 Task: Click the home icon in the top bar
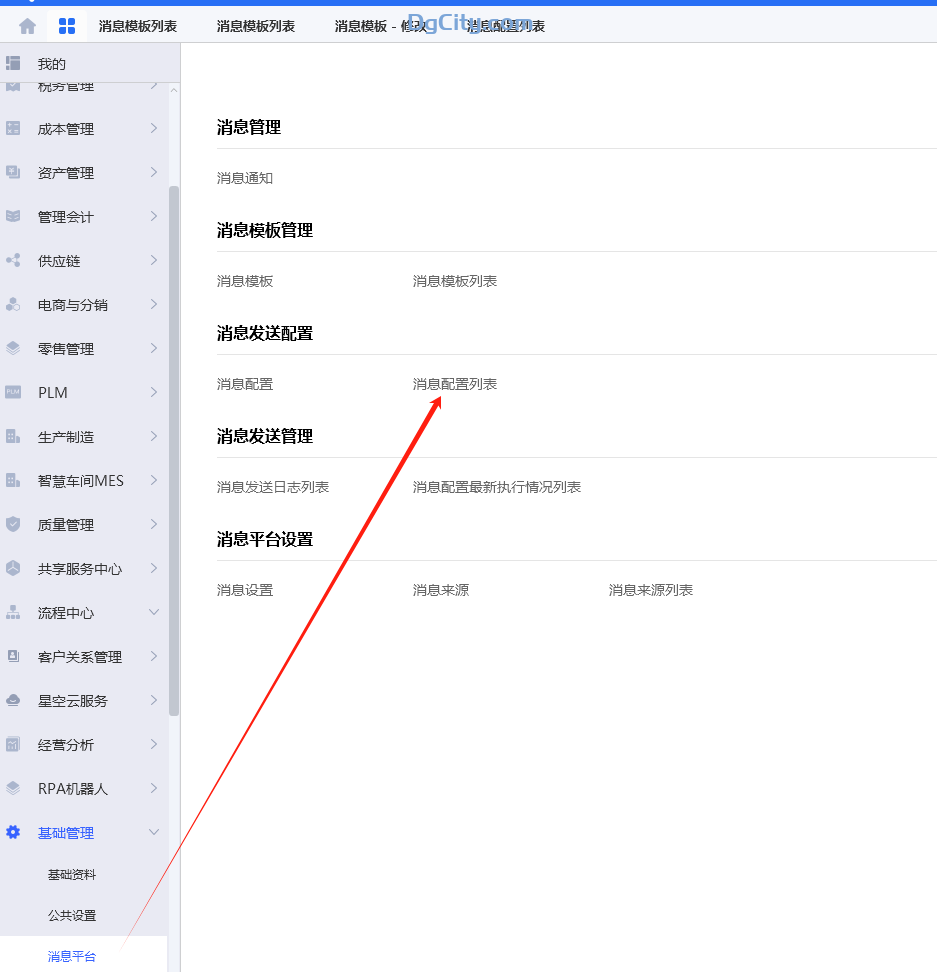pos(26,25)
